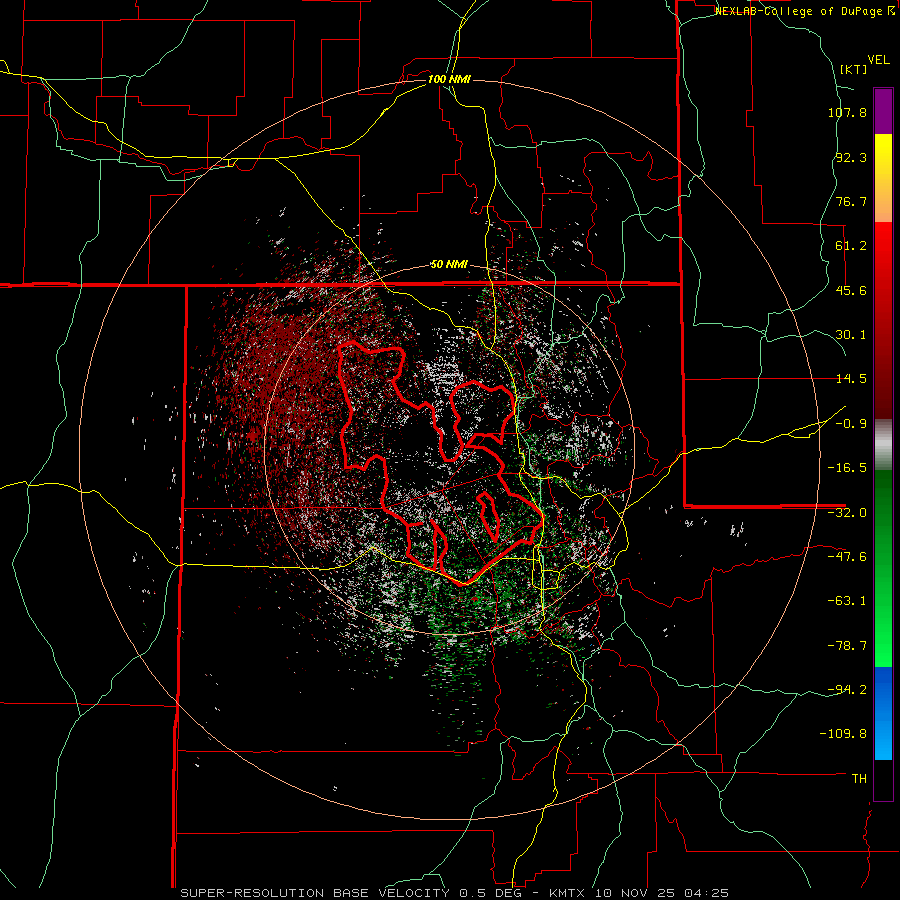Click the 76.7 value on the velocity scale
900x900 pixels.
pos(851,201)
